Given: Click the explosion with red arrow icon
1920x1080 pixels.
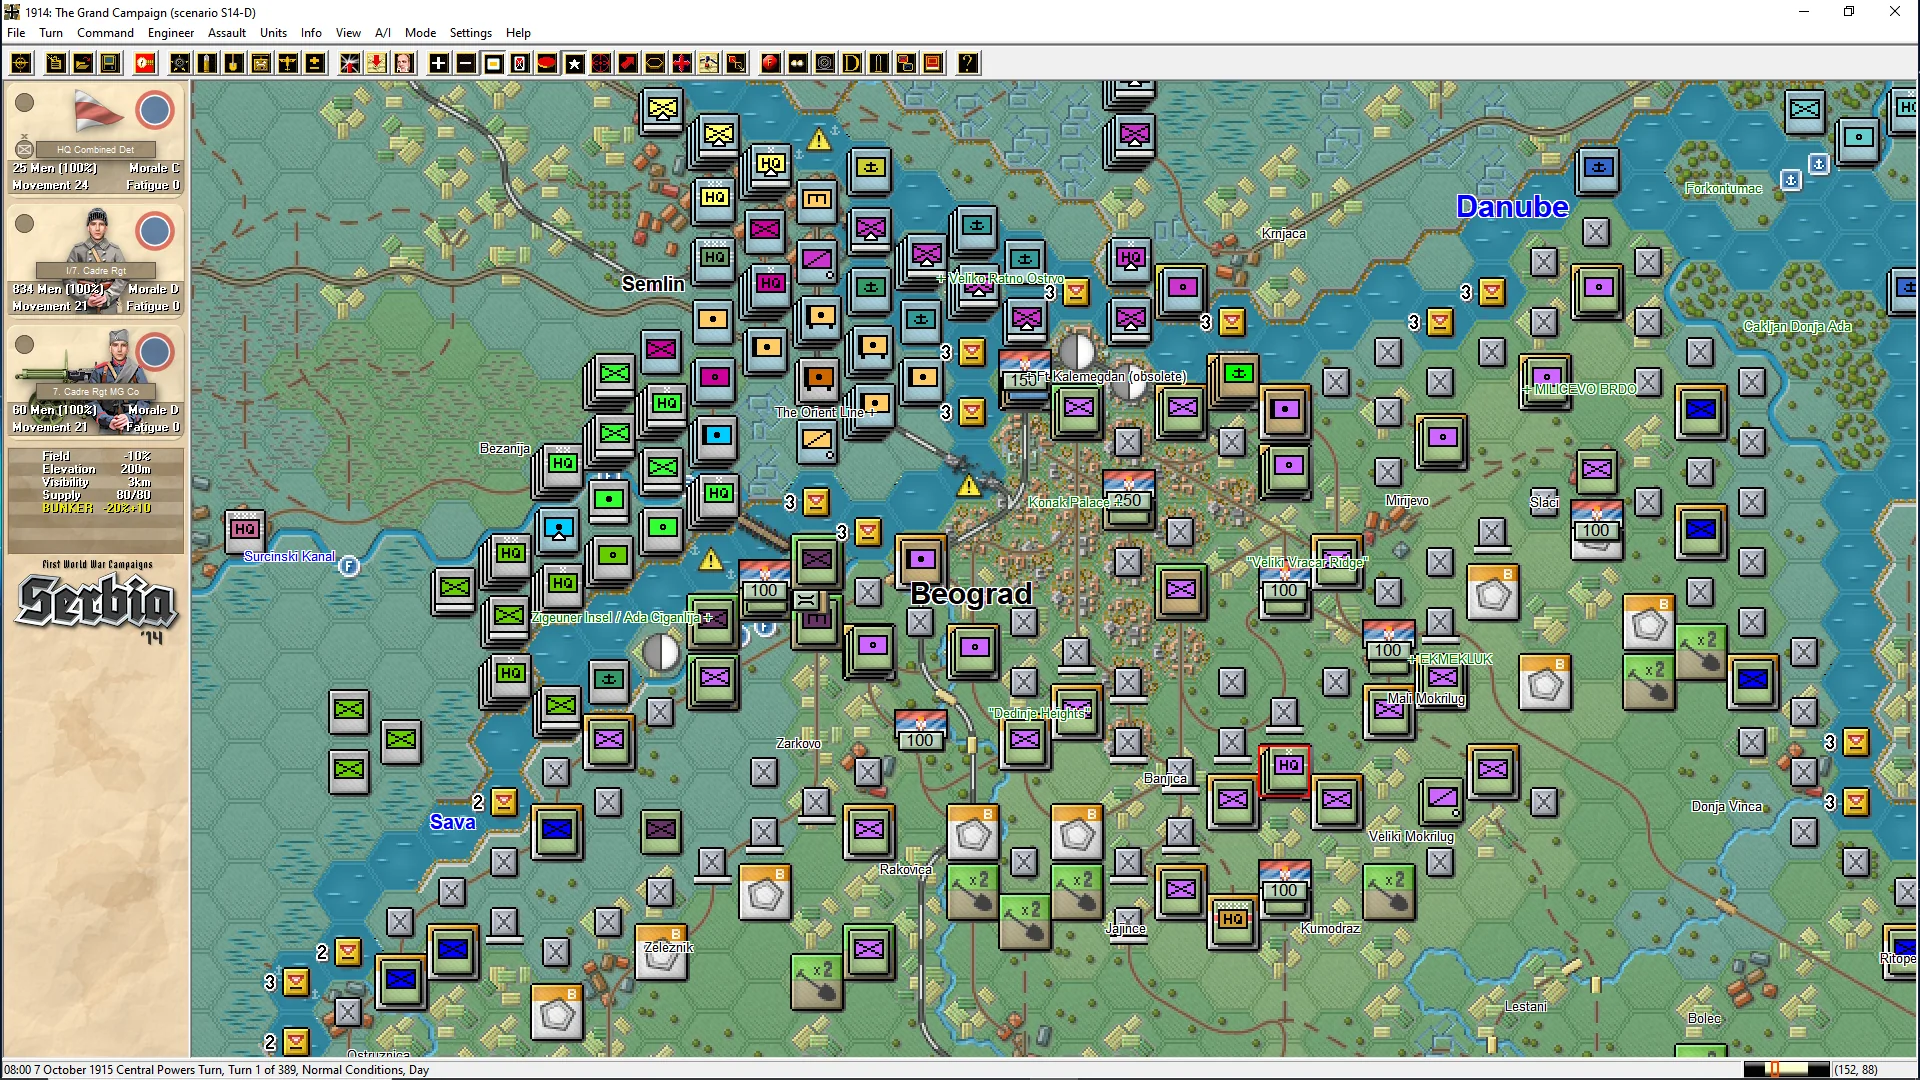Looking at the screenshot, I should click(x=350, y=64).
